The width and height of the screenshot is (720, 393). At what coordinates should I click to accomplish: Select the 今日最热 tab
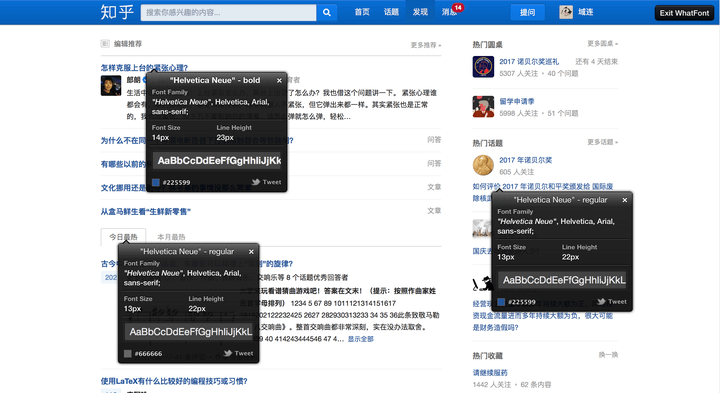123,237
